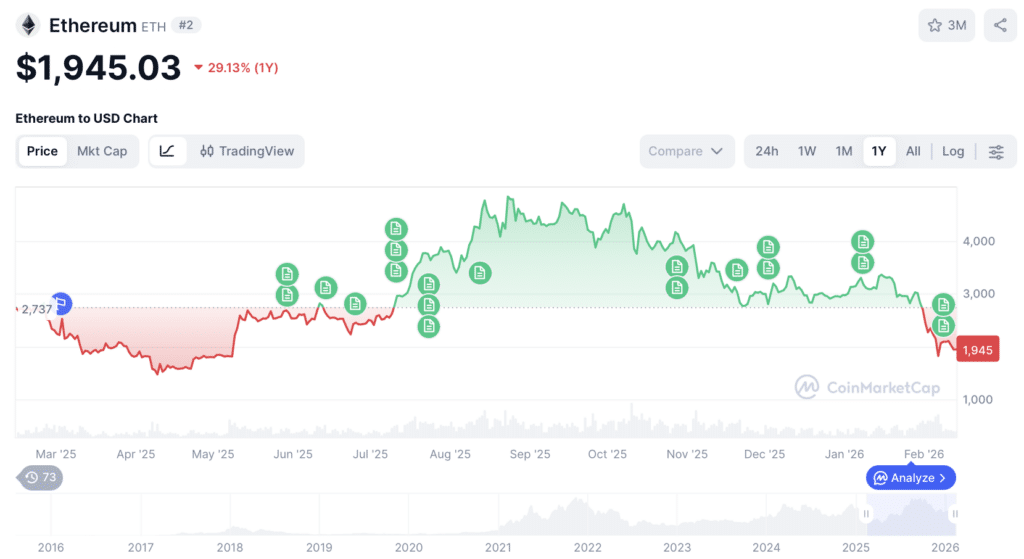
Task: Click the 2021 label in overview timeline
Action: tap(498, 547)
